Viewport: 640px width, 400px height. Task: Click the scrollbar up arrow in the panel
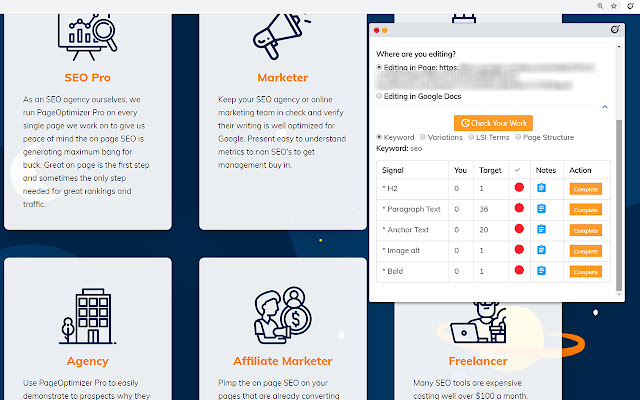coord(619,47)
